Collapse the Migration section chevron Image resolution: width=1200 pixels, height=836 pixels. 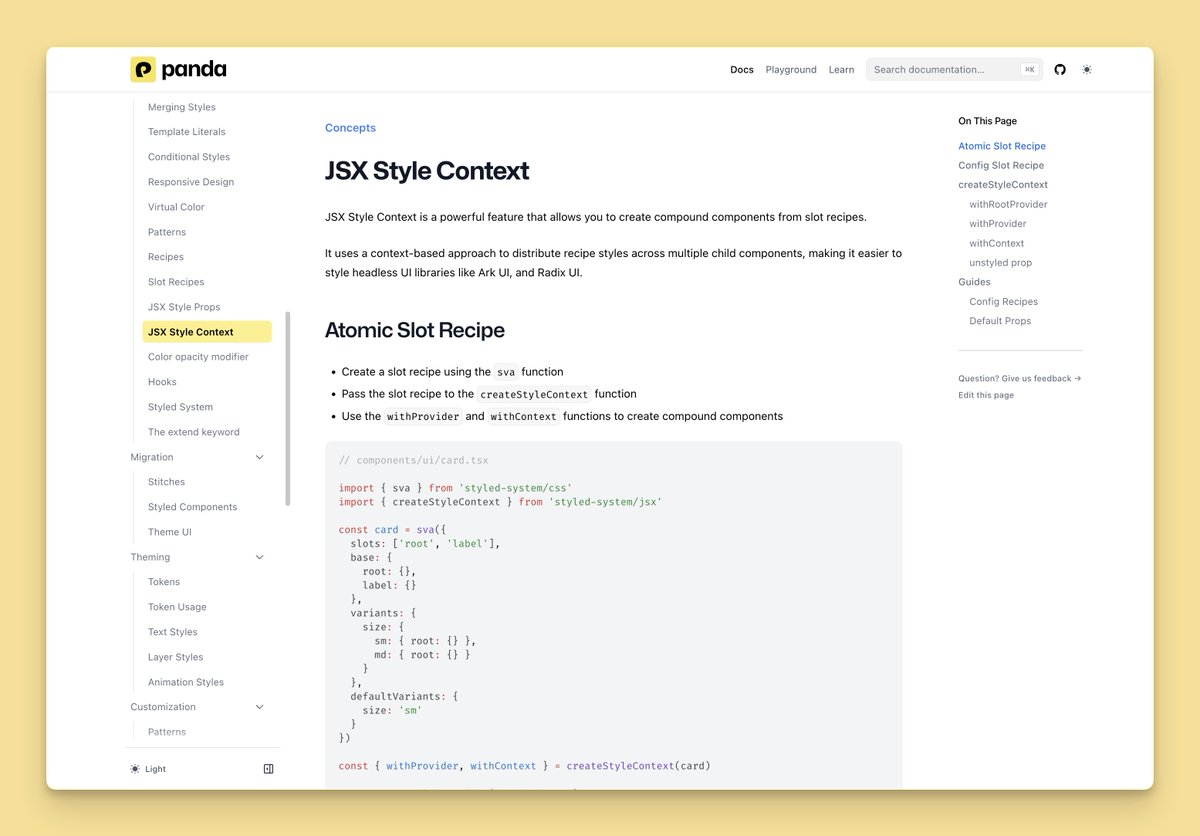(x=260, y=457)
